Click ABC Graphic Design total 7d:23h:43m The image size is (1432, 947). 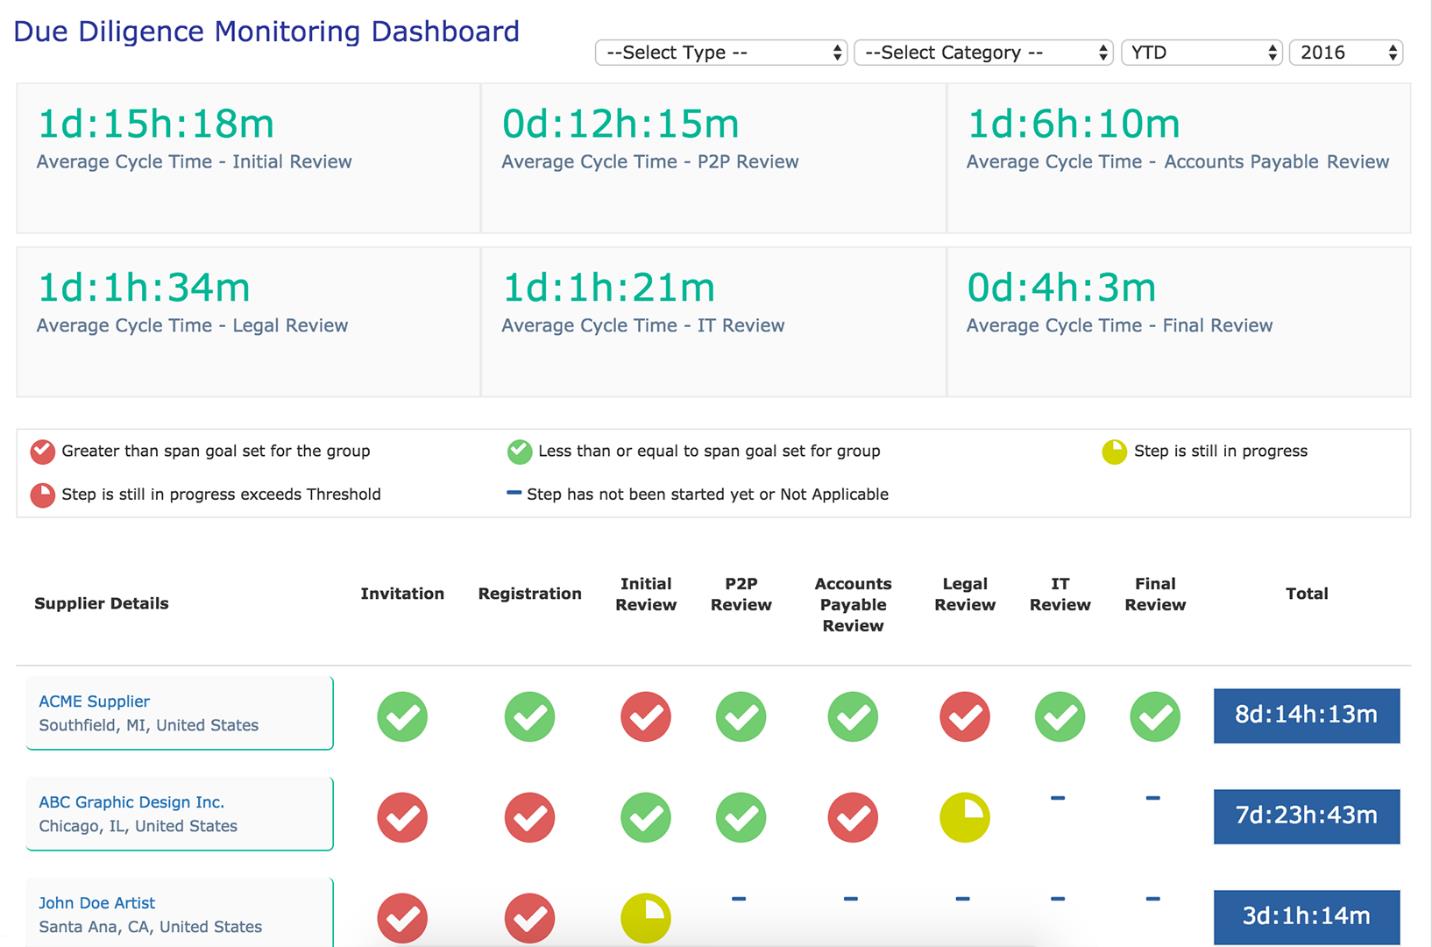click(x=1306, y=816)
